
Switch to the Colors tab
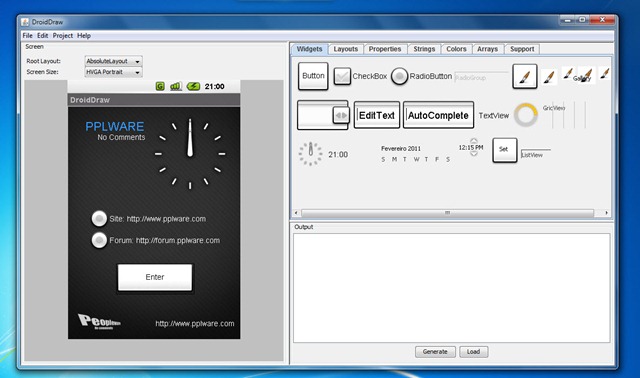tap(456, 49)
